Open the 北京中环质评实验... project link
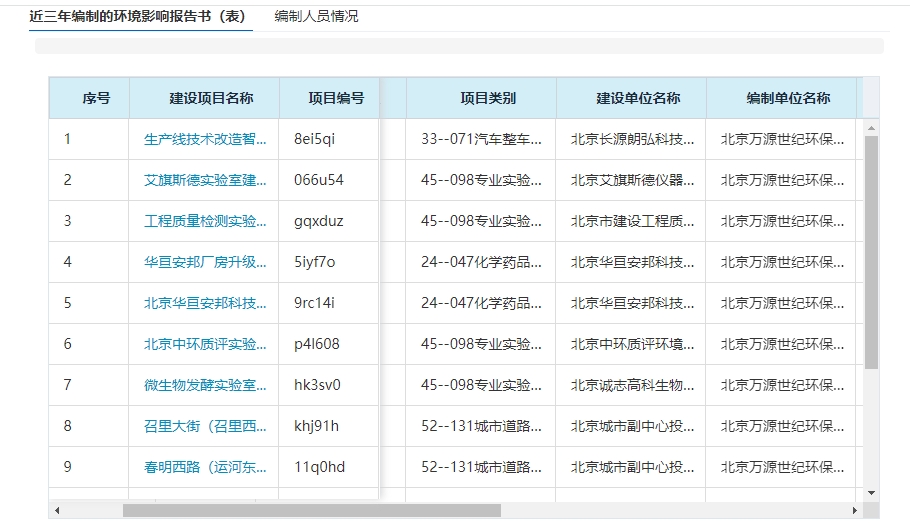This screenshot has width=910, height=523. [205, 344]
